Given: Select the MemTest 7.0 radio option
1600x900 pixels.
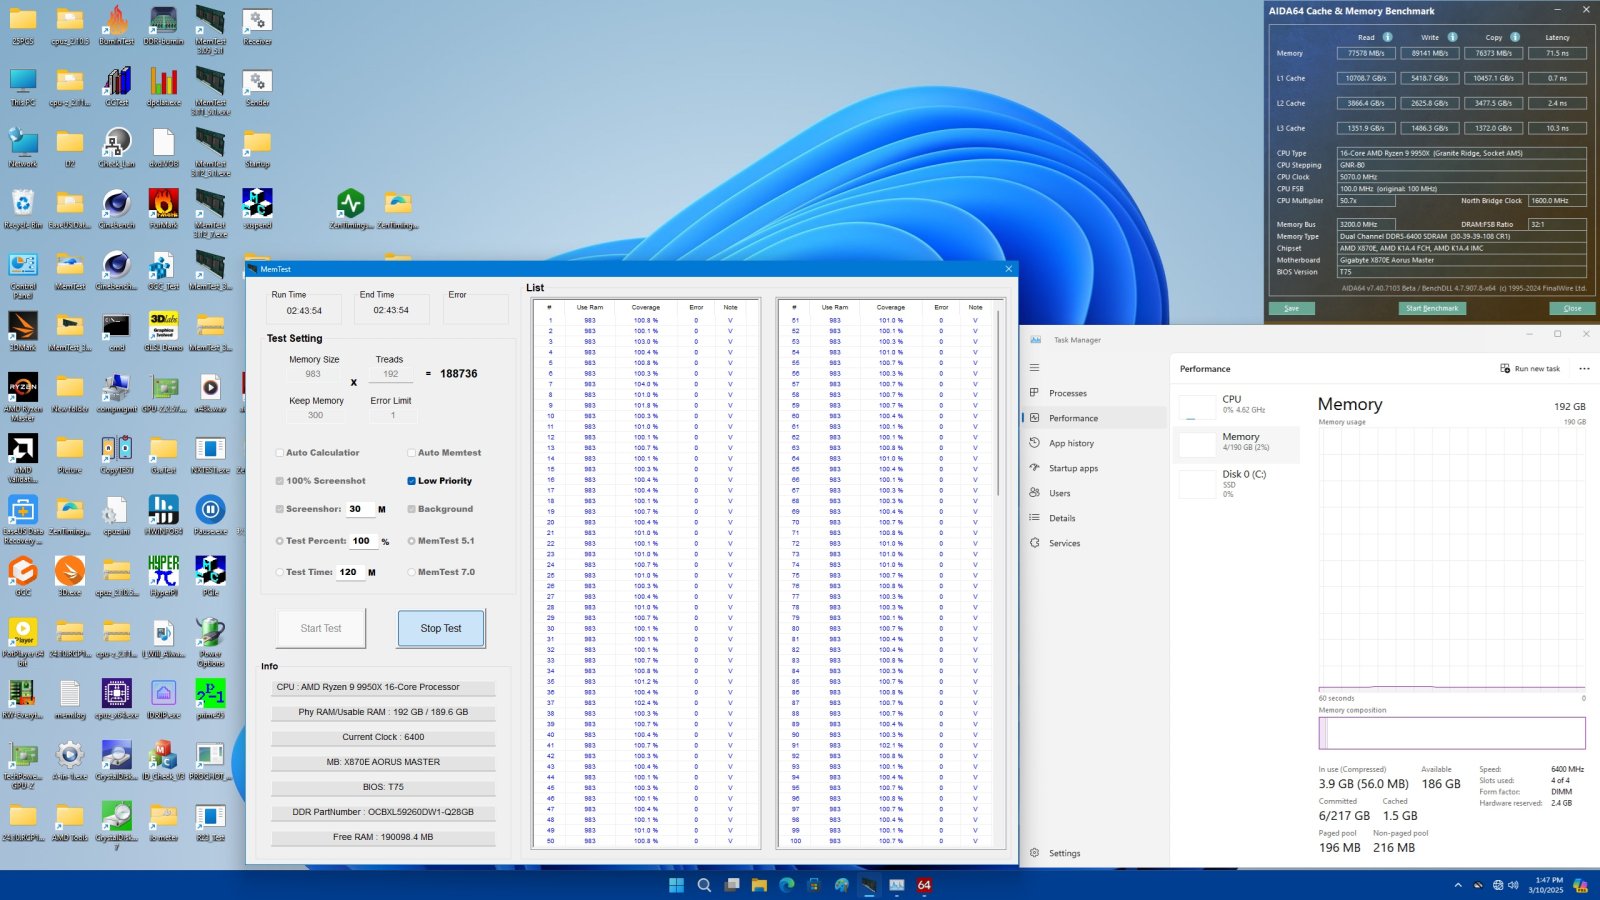Looking at the screenshot, I should 411,572.
